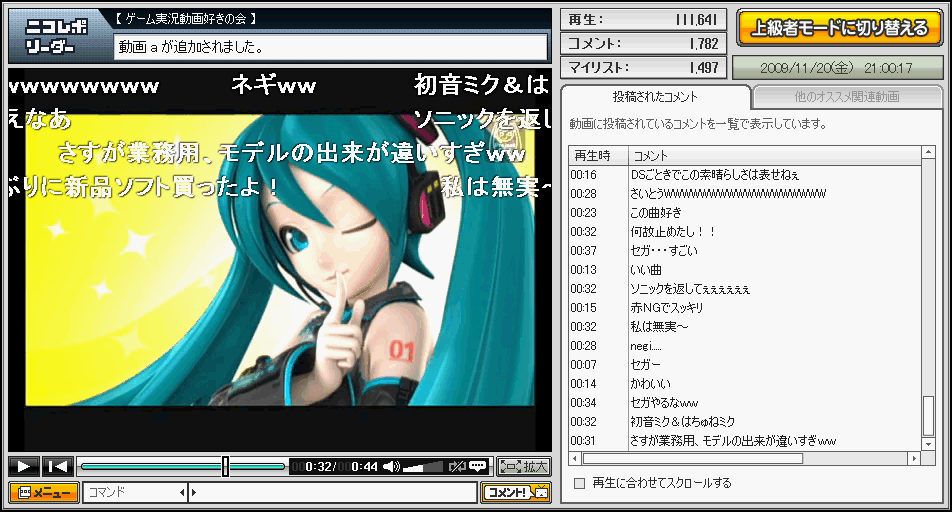Sort by 再生時 column header

pyautogui.click(x=597, y=155)
